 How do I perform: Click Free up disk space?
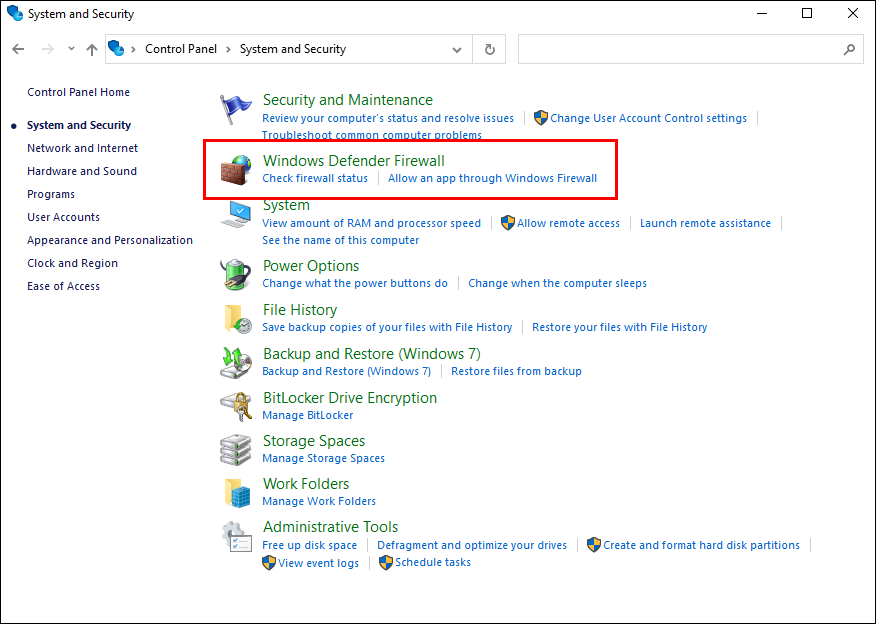pyautogui.click(x=310, y=545)
